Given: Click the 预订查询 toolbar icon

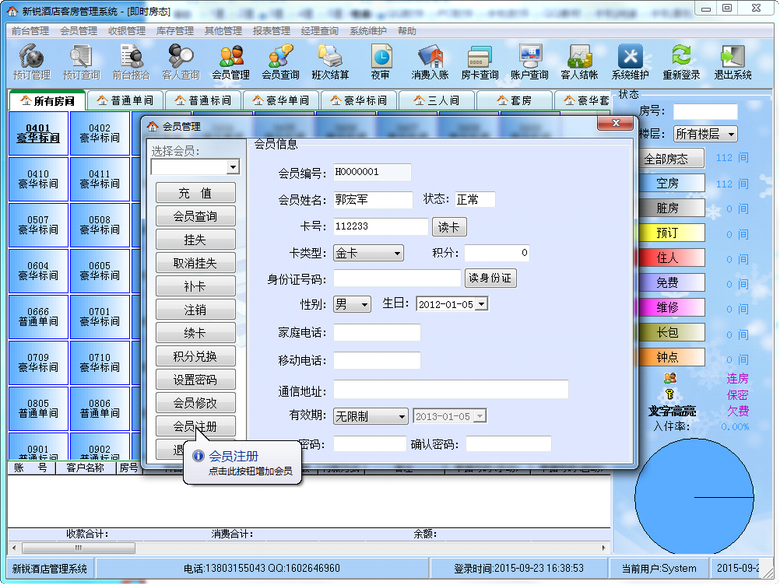Looking at the screenshot, I should point(81,62).
